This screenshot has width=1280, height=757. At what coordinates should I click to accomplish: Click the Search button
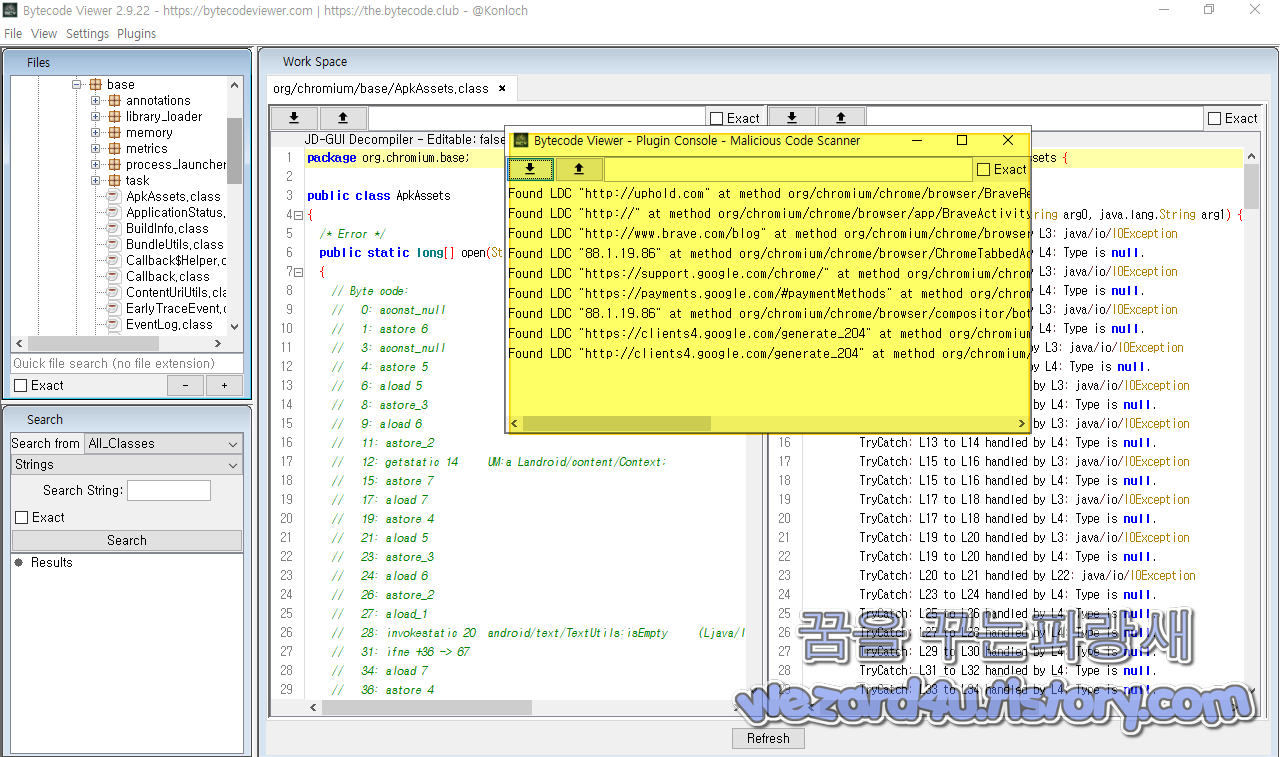point(127,540)
